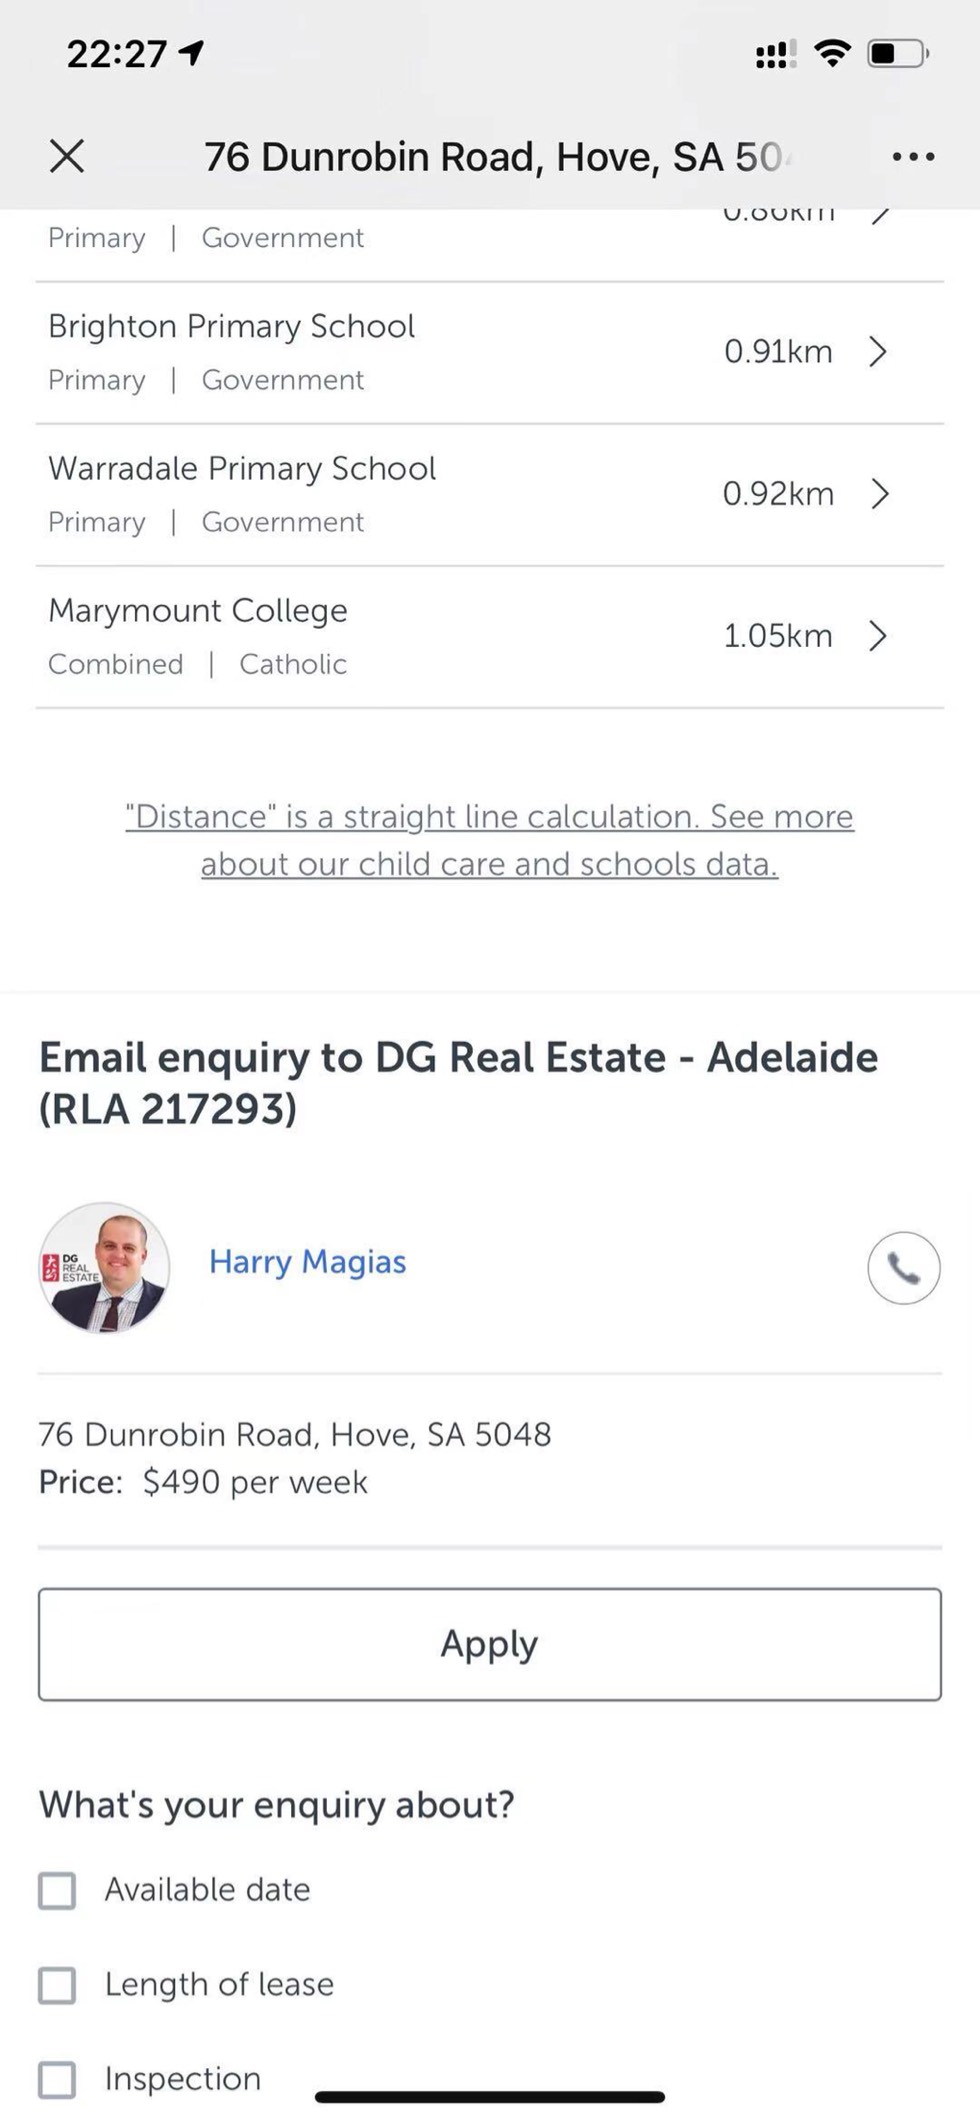Expand Brighton Primary School details chevron
Image resolution: width=980 pixels, height=2122 pixels.
coord(878,352)
